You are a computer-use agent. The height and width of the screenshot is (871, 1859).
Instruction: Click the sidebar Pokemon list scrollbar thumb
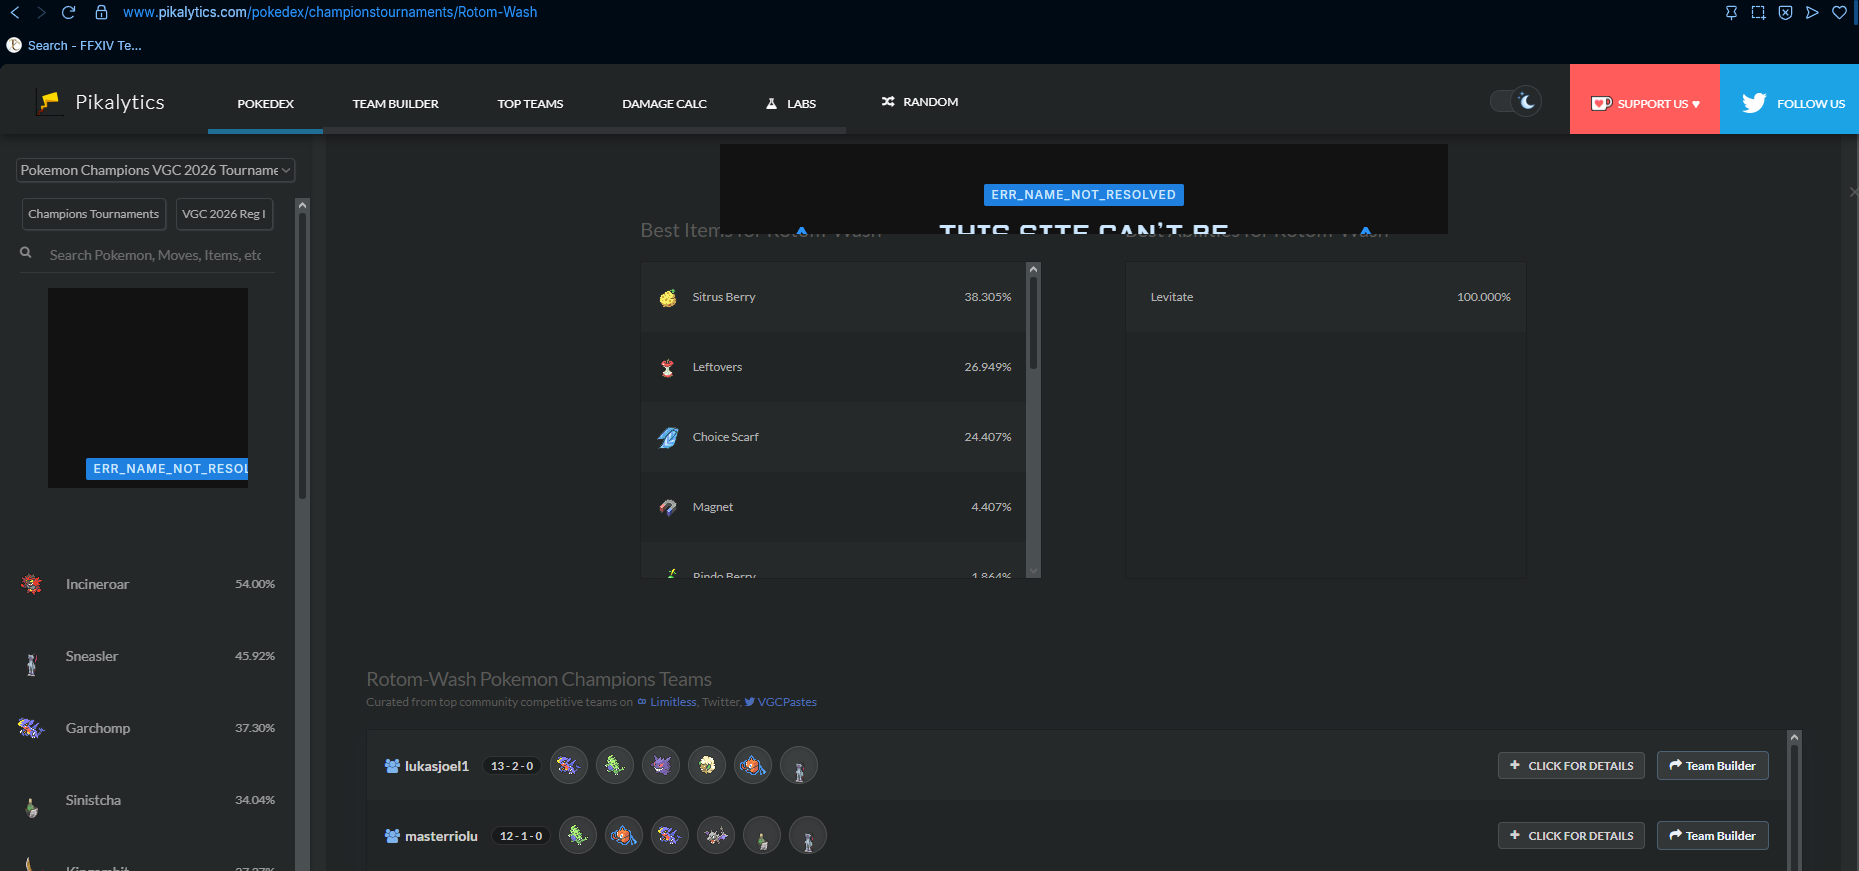point(302,355)
